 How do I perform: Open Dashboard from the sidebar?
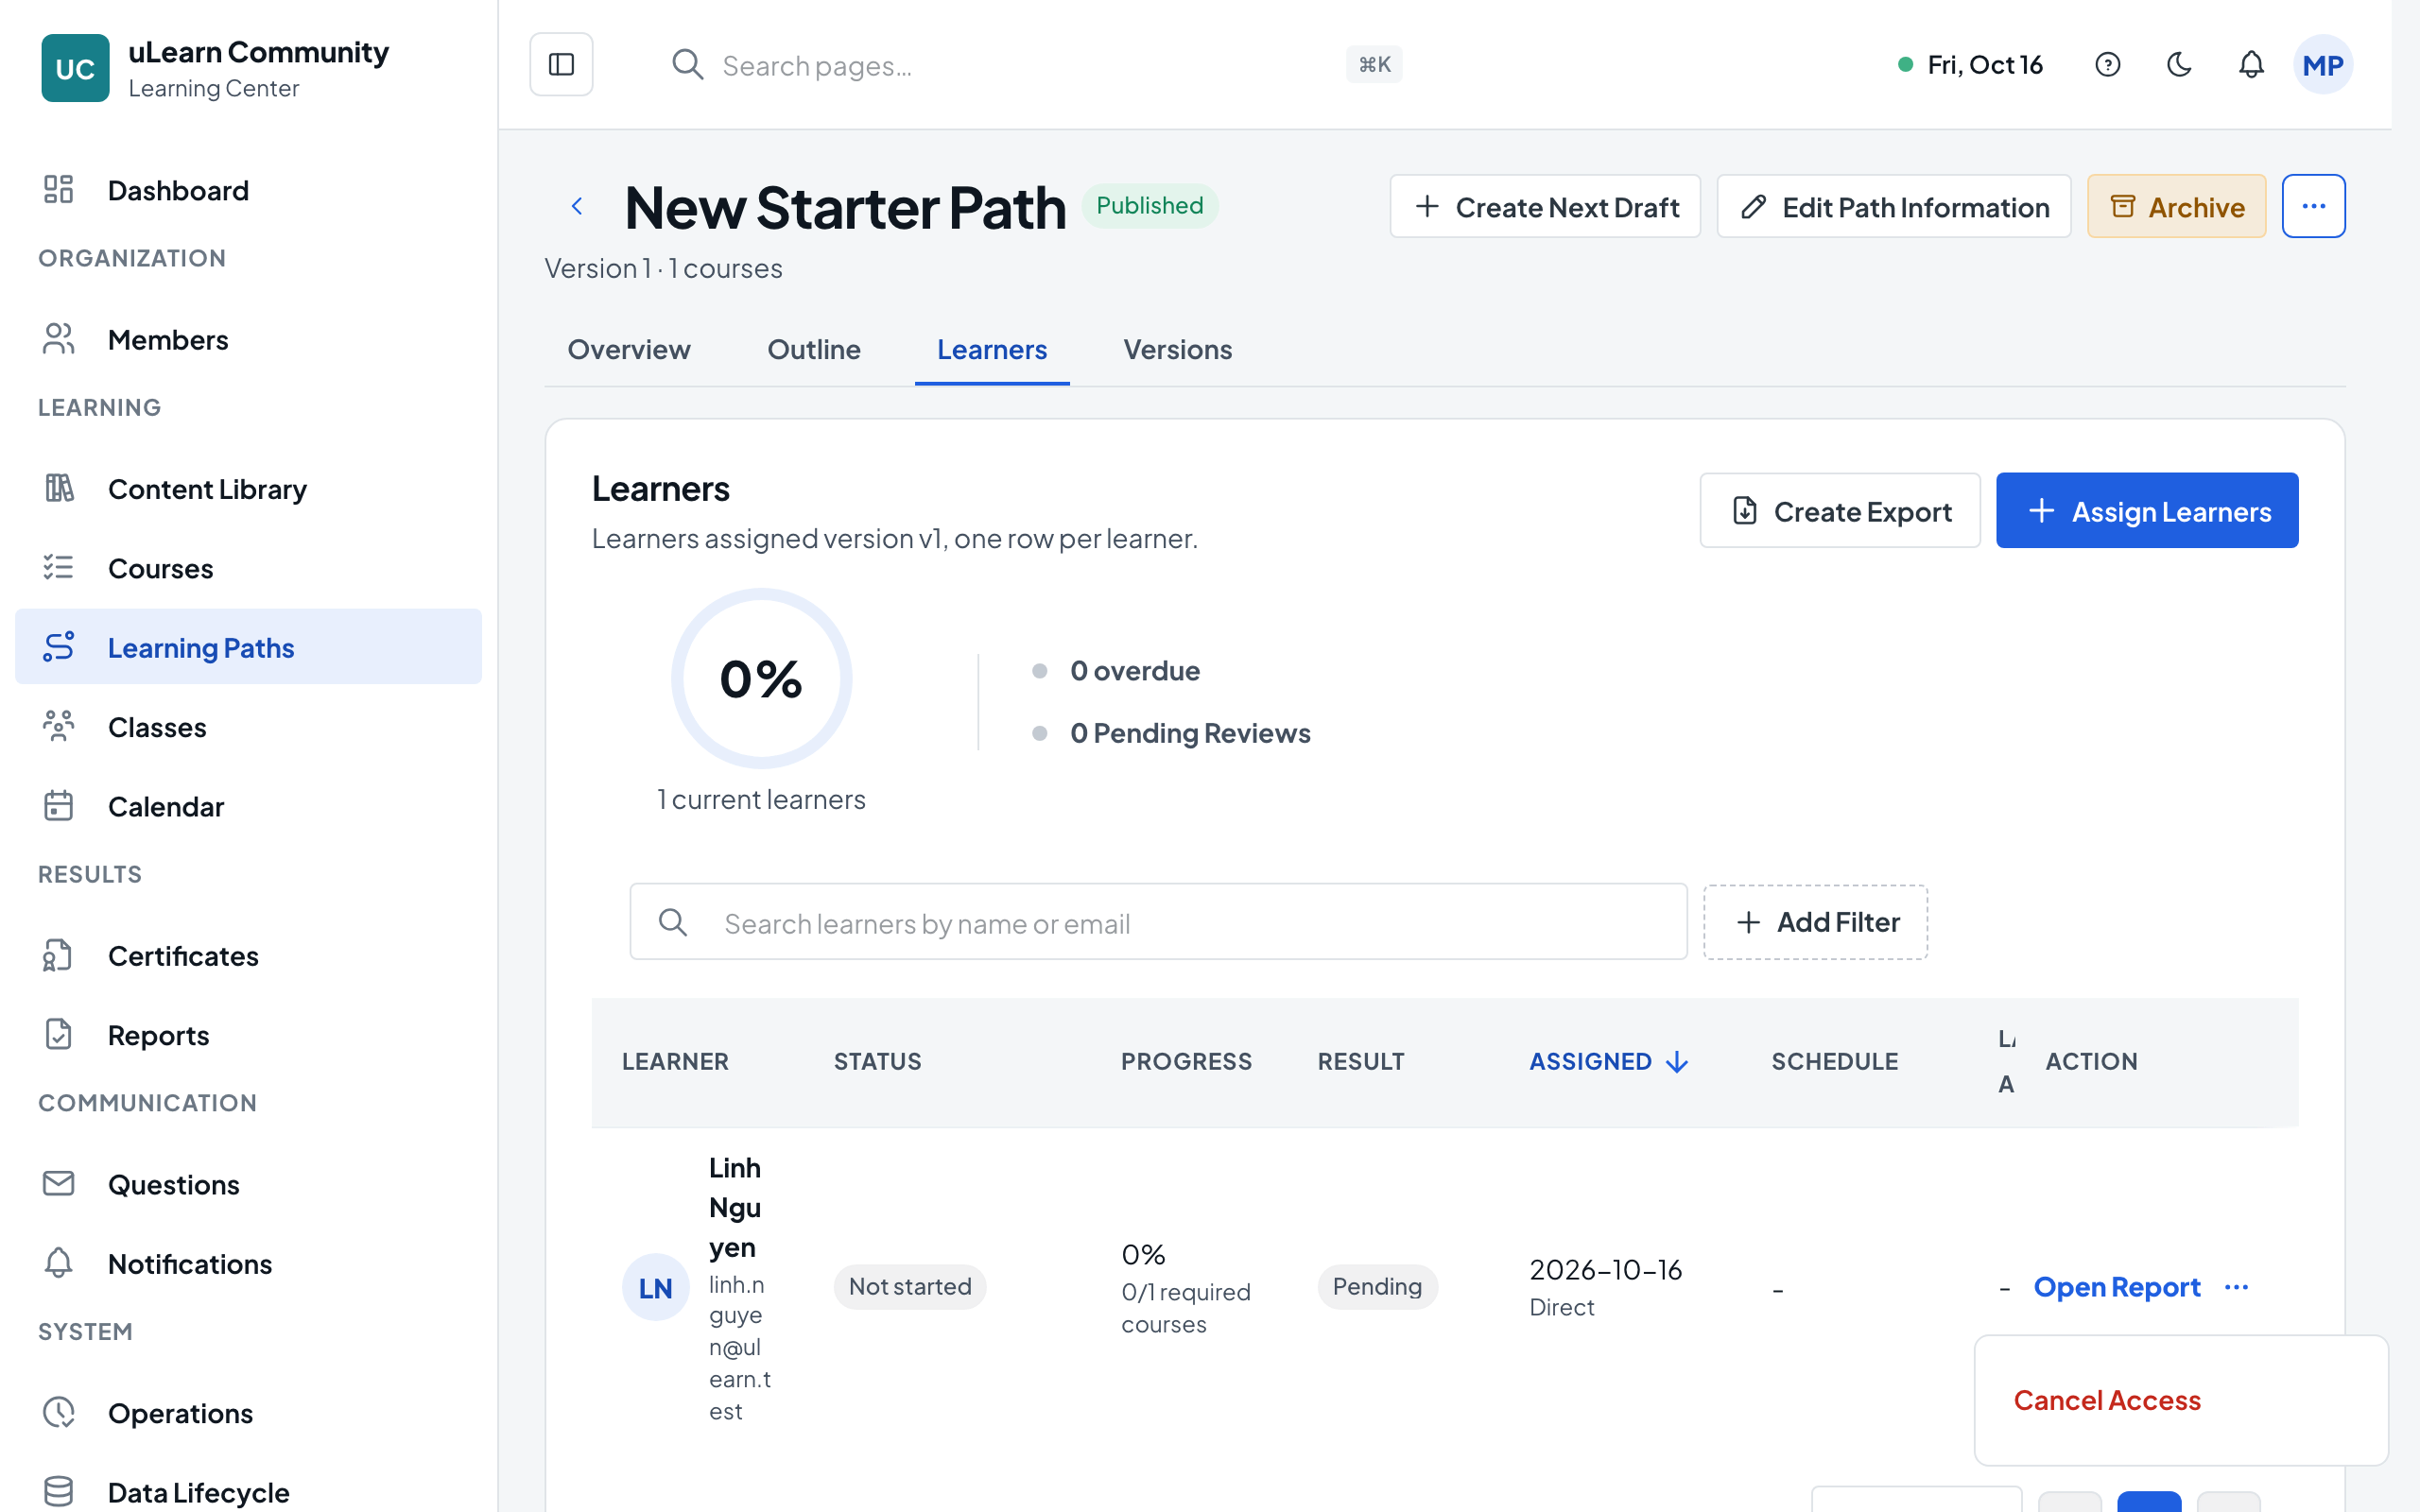point(248,190)
